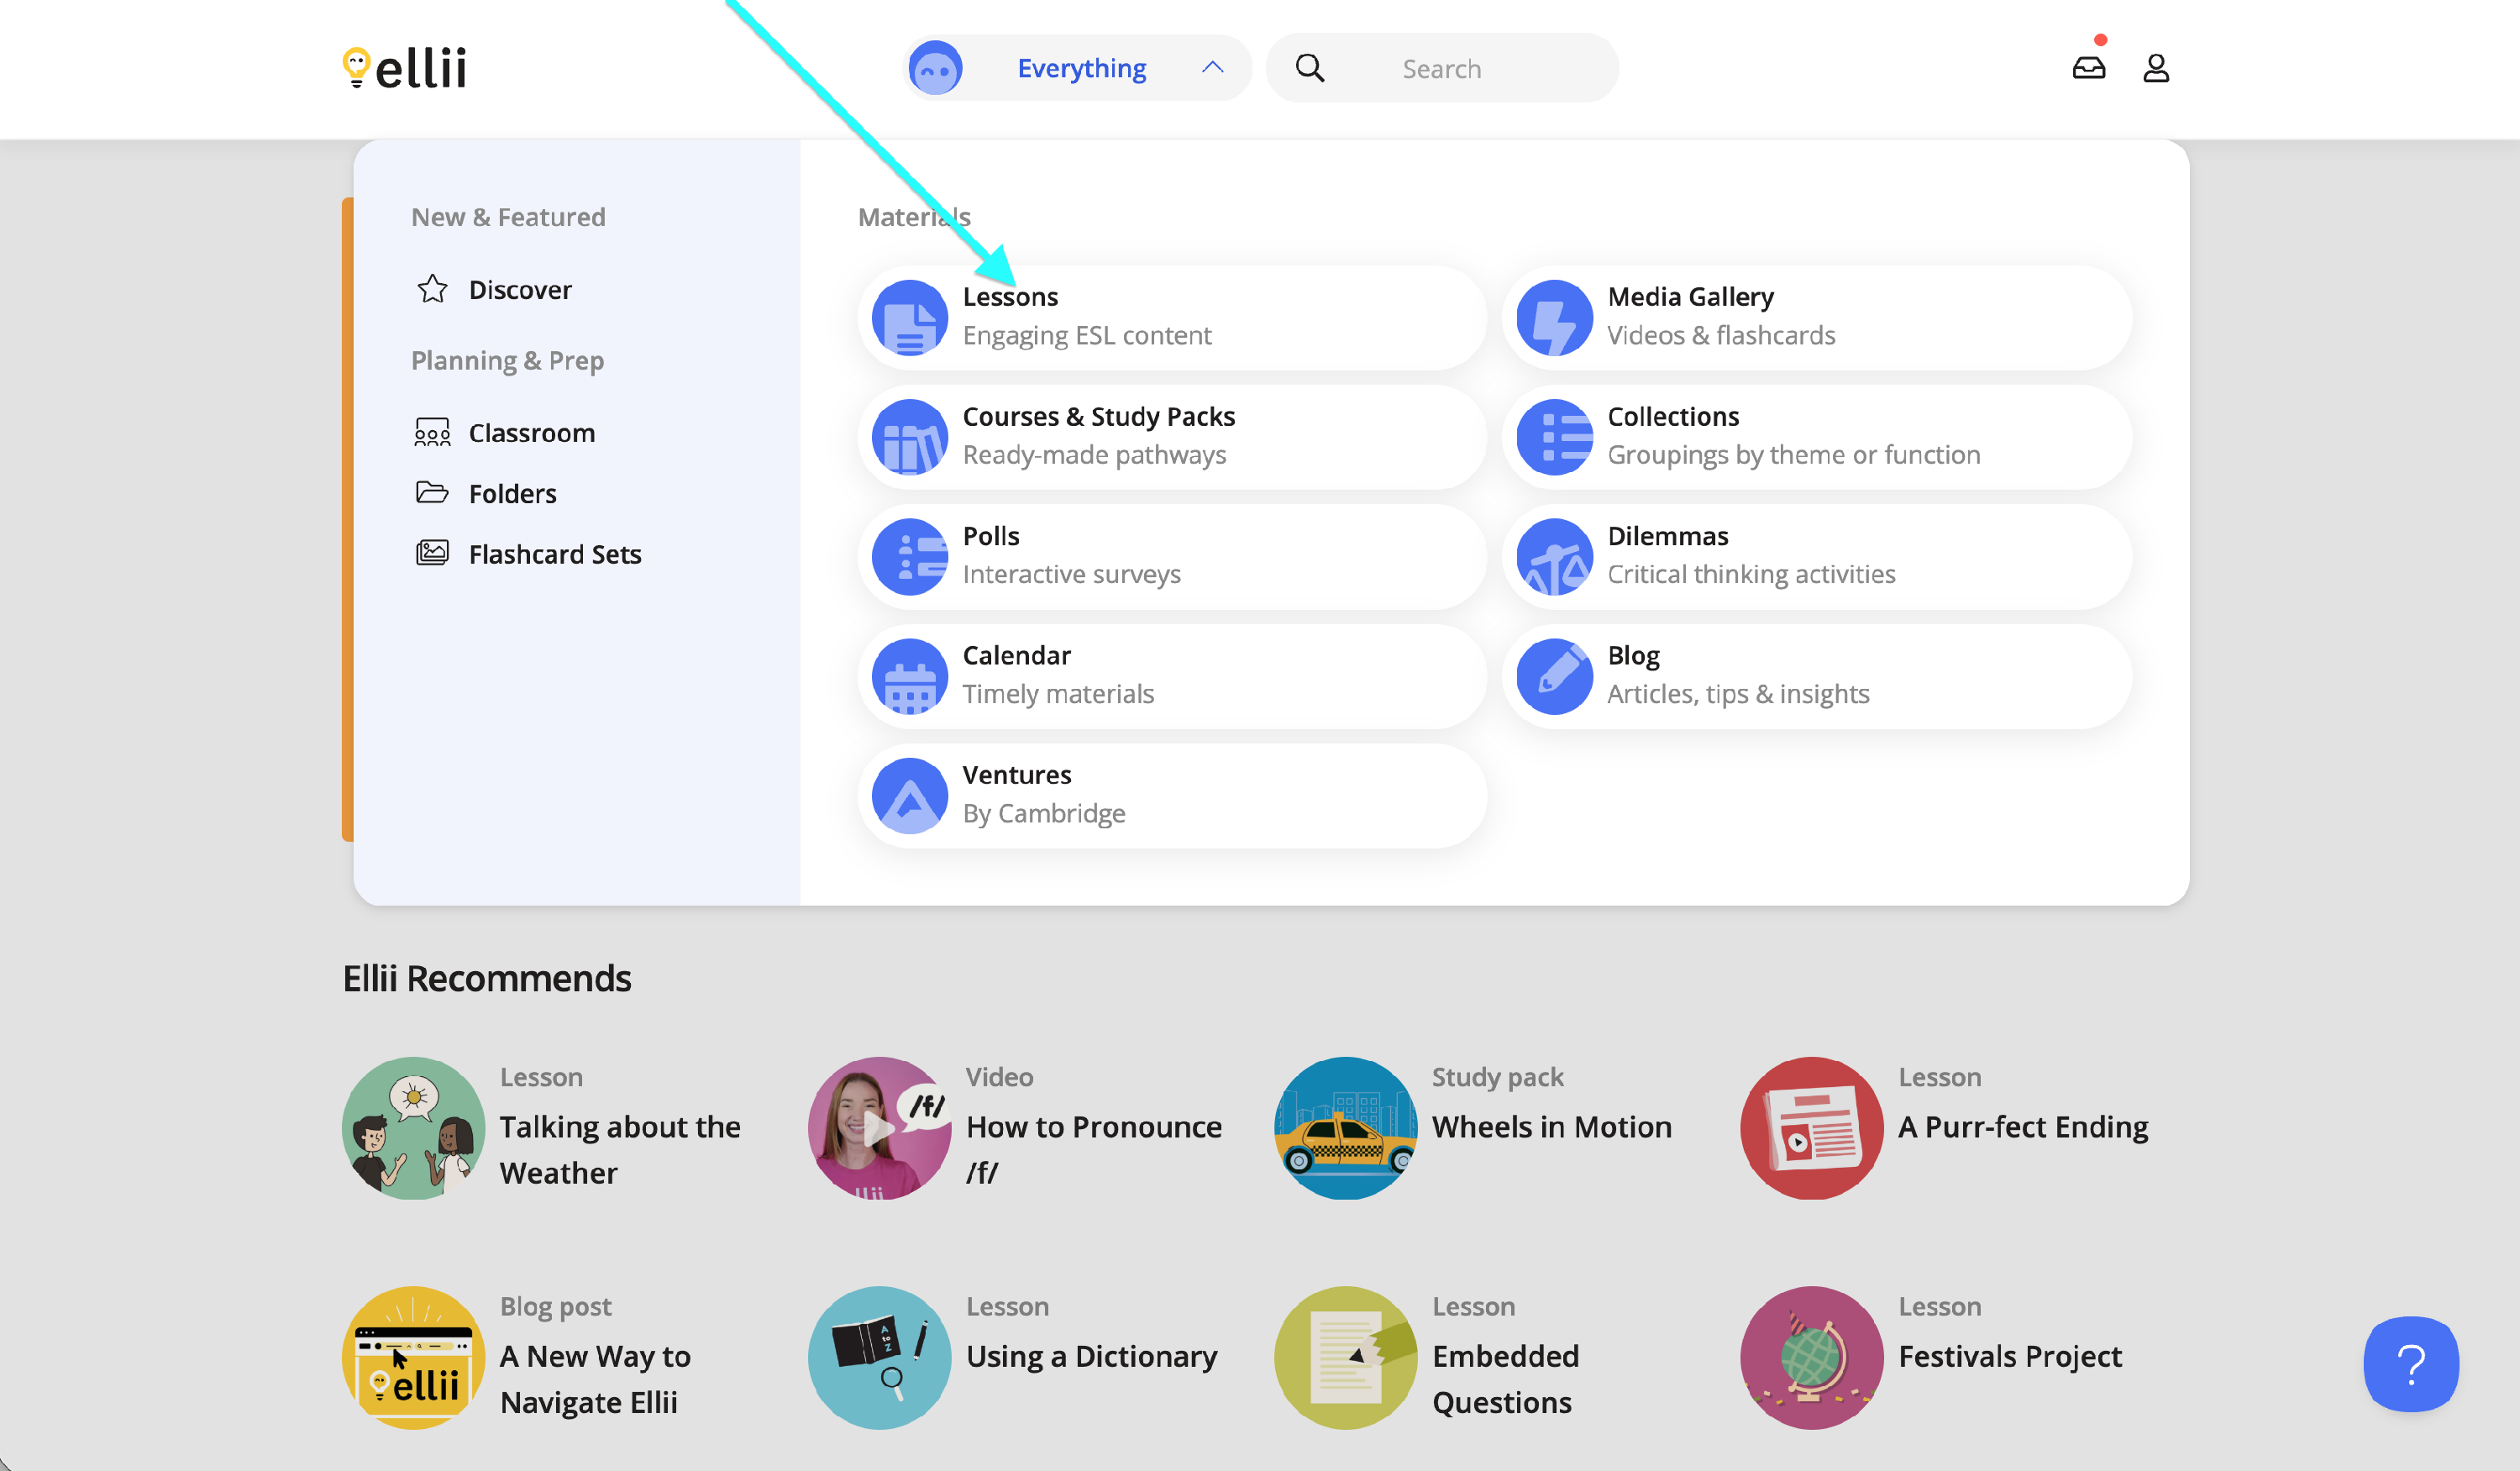Open the inbox notifications icon
Screen dimensions: 2520x1471
pyautogui.click(x=2088, y=68)
